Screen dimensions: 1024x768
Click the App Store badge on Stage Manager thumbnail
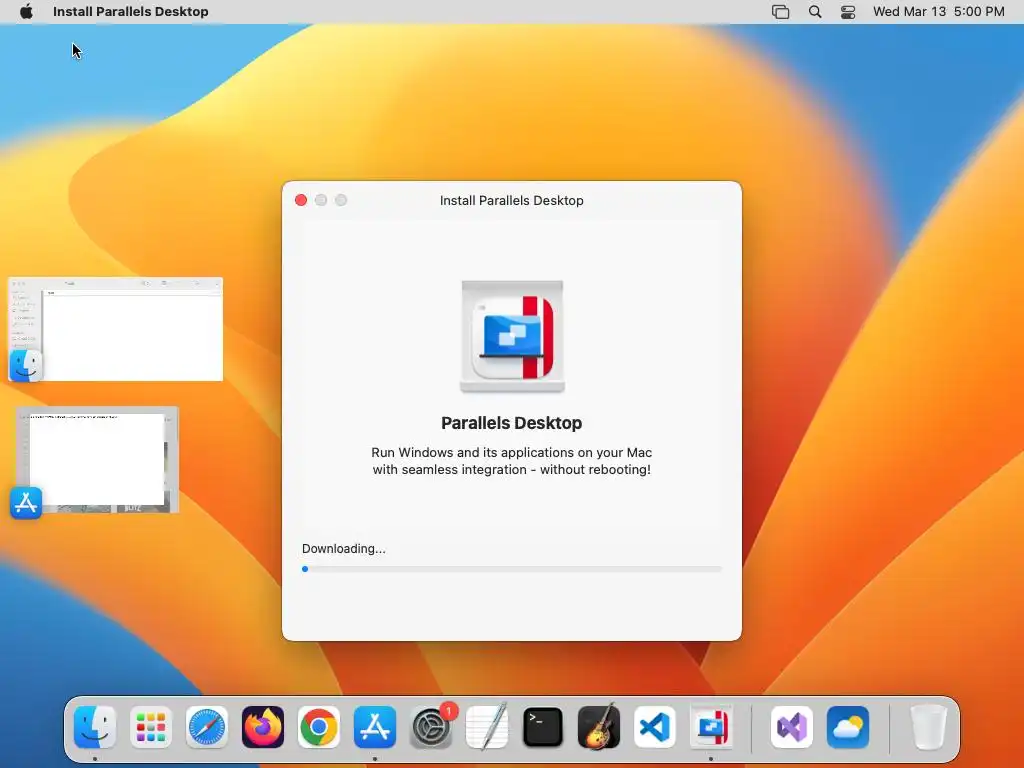click(x=26, y=503)
